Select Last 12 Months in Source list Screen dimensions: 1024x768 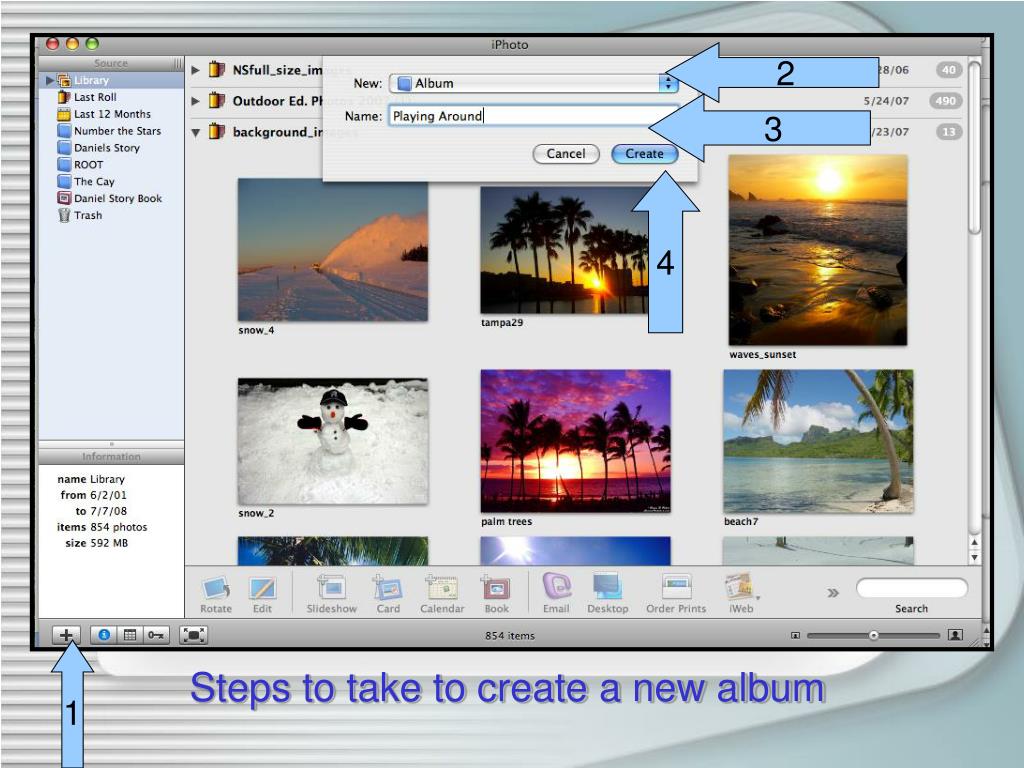pos(111,114)
